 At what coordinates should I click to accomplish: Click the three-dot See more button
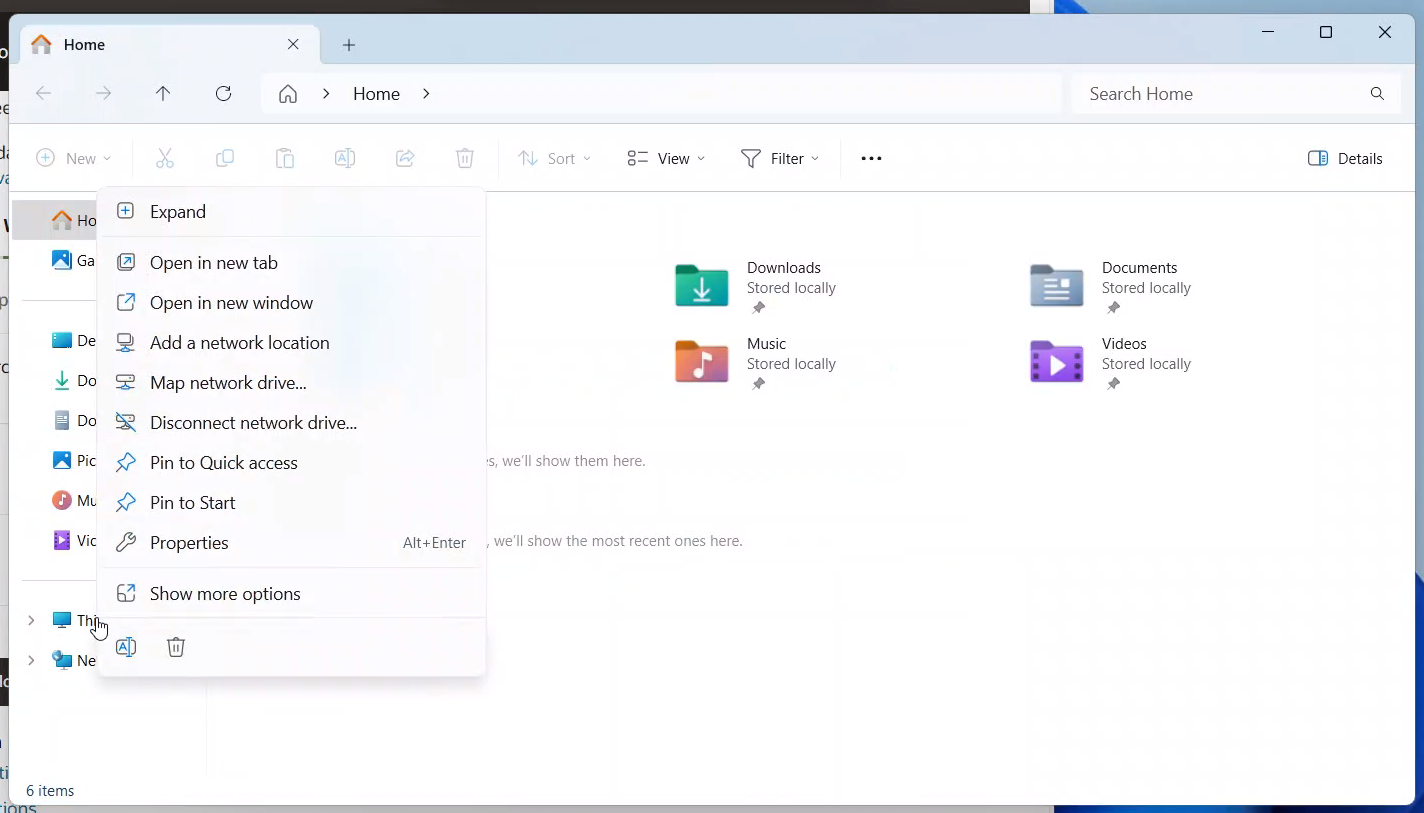(871, 158)
